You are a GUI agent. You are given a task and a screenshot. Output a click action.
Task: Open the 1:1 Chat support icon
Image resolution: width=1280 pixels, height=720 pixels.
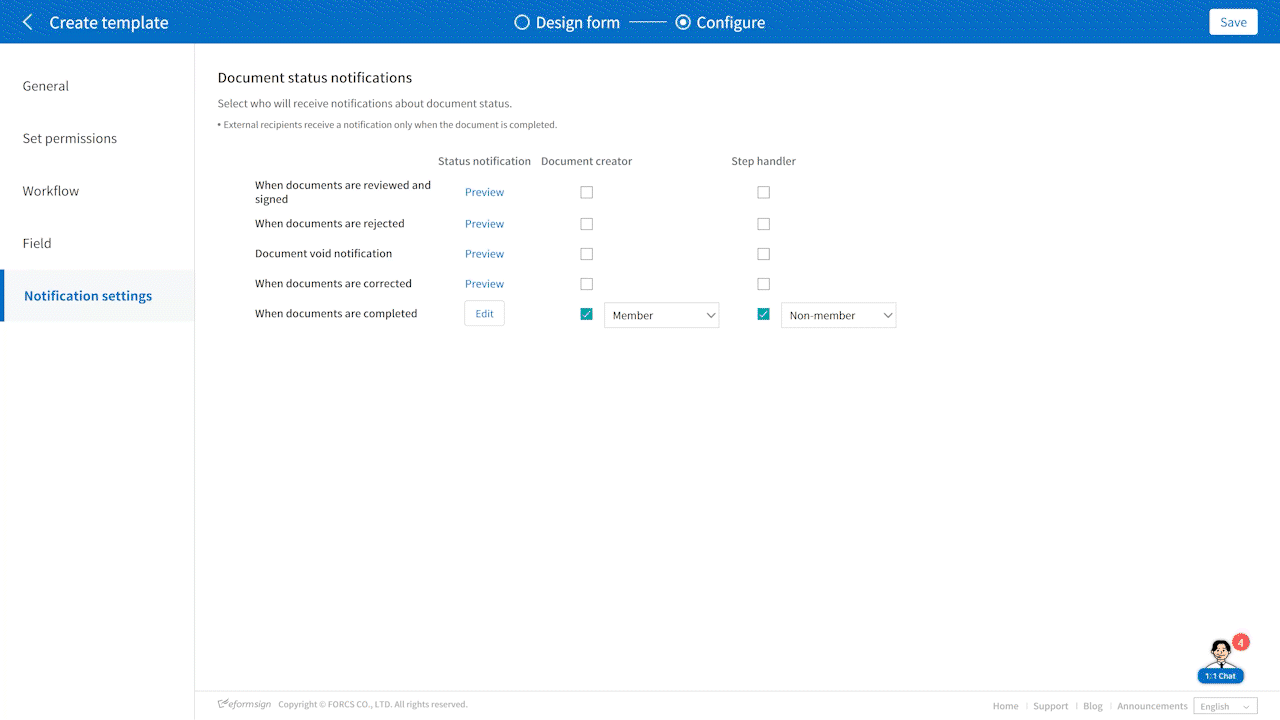click(x=1221, y=660)
